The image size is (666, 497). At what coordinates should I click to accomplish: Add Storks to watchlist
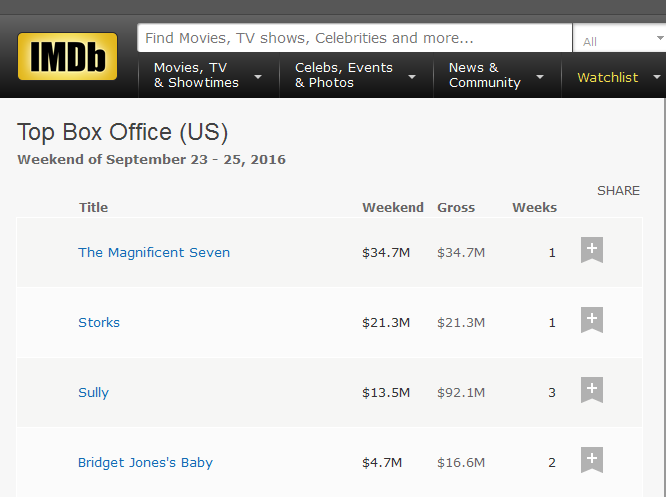tap(592, 320)
